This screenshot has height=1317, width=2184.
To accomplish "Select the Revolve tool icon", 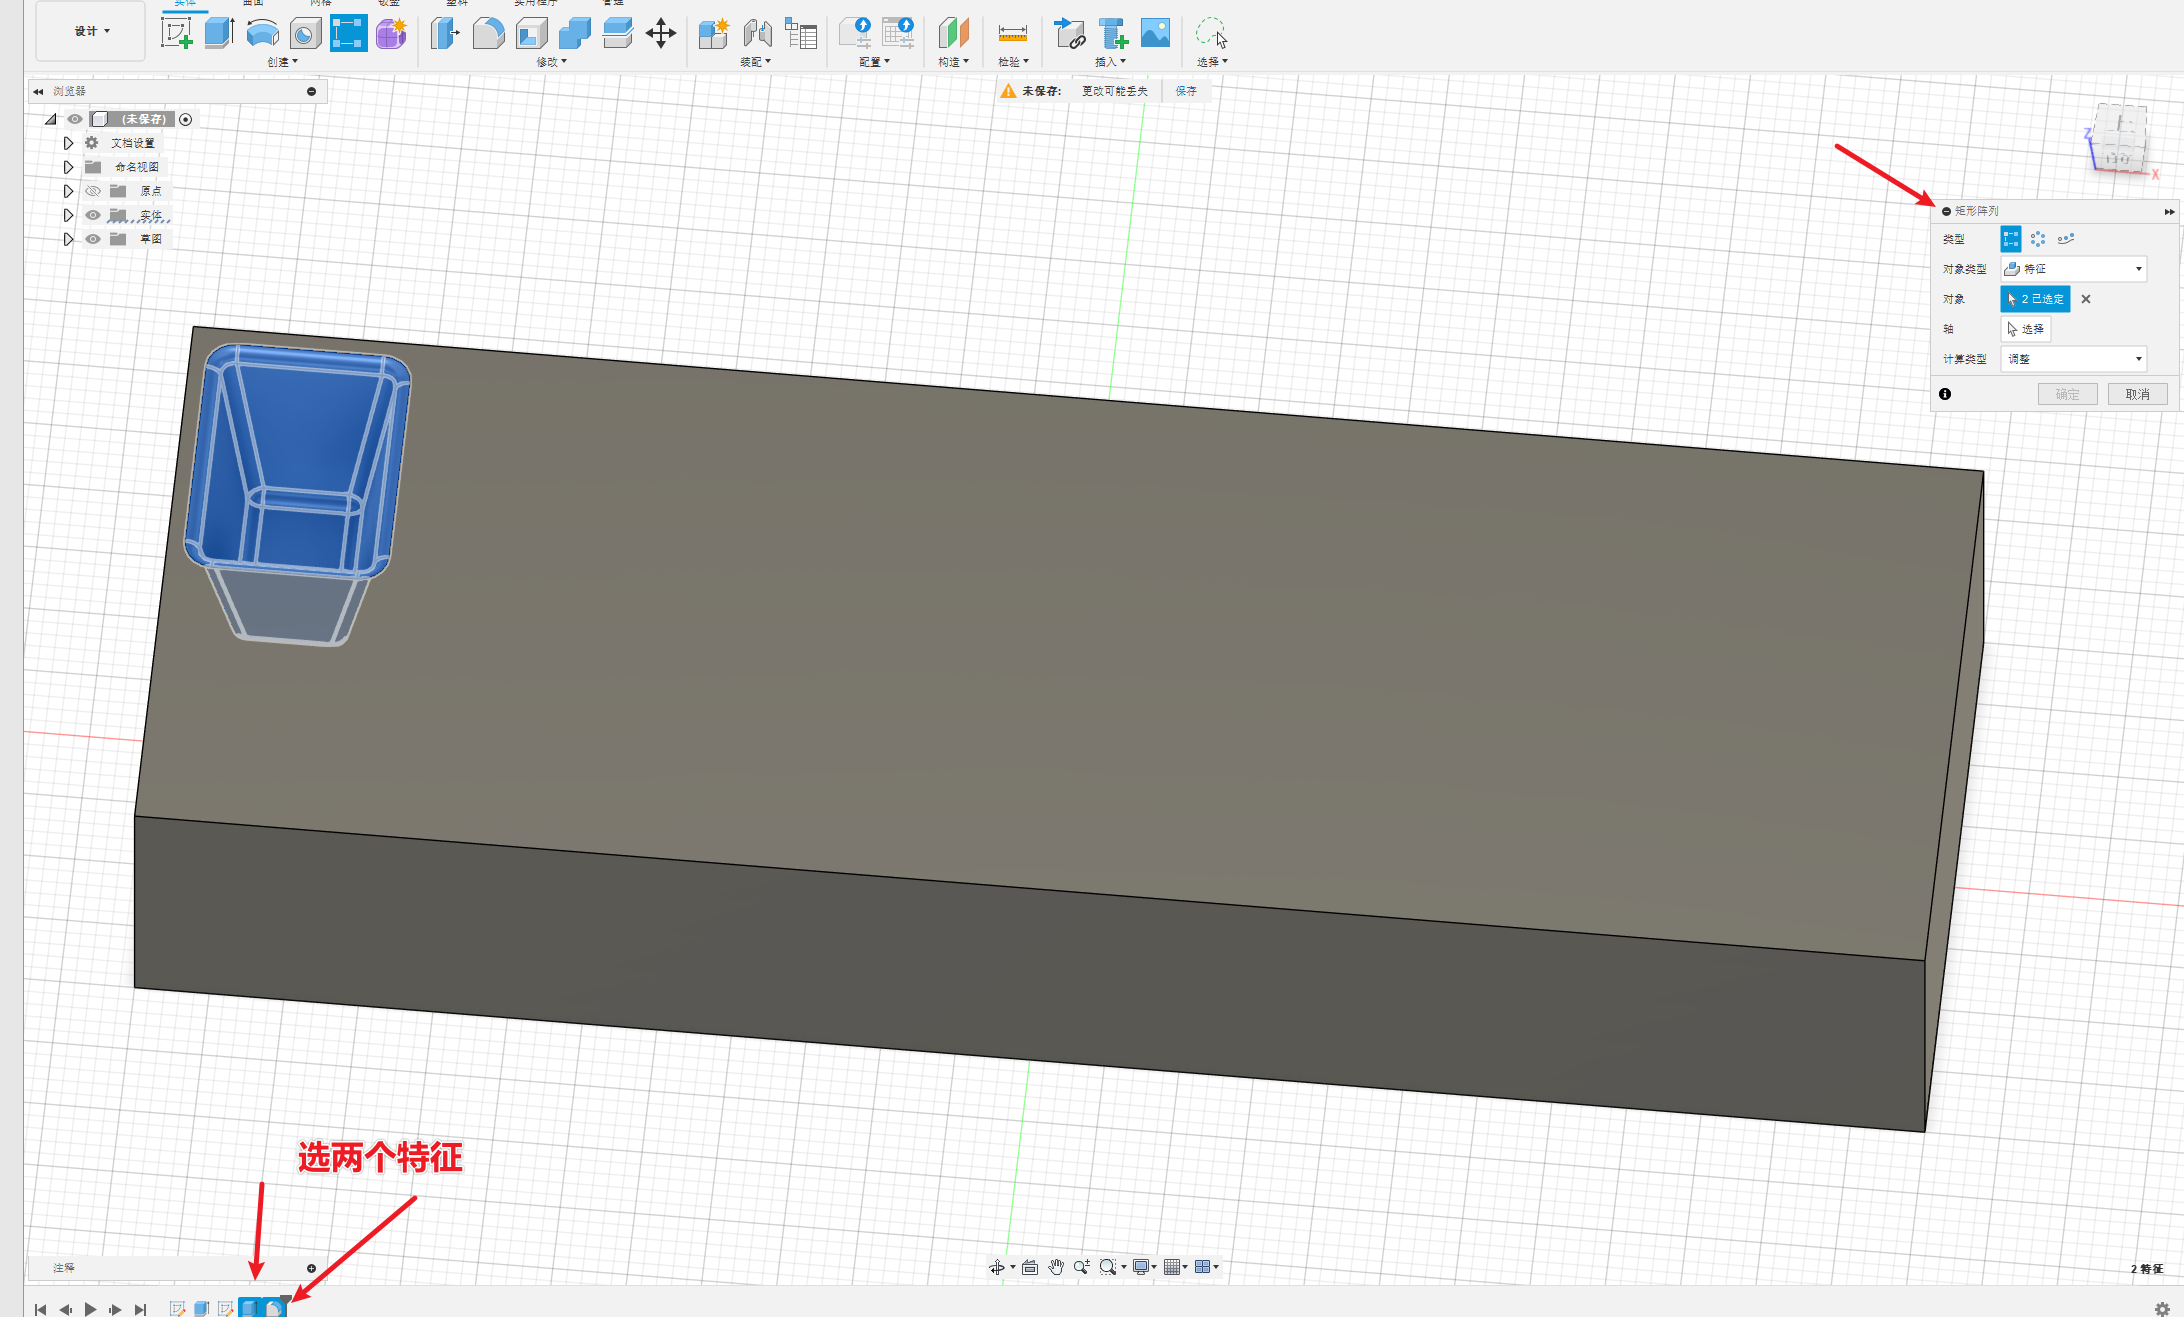I will point(262,33).
